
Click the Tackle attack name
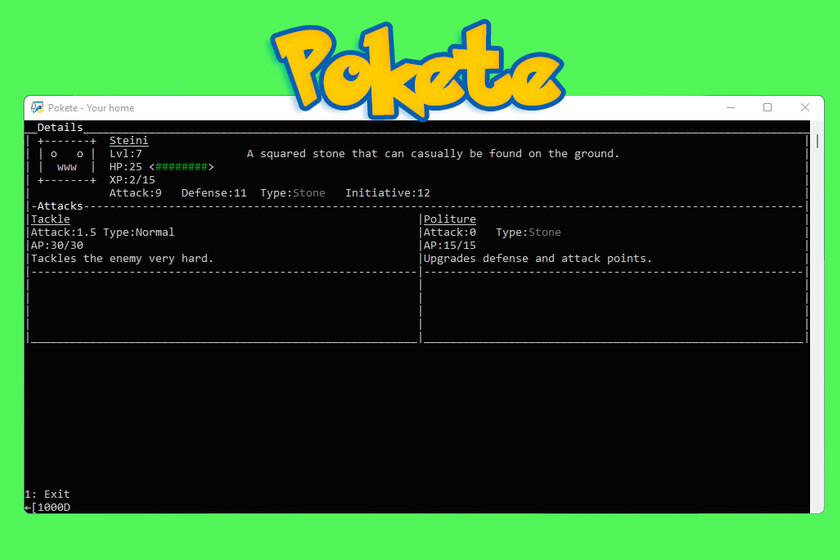(x=50, y=219)
